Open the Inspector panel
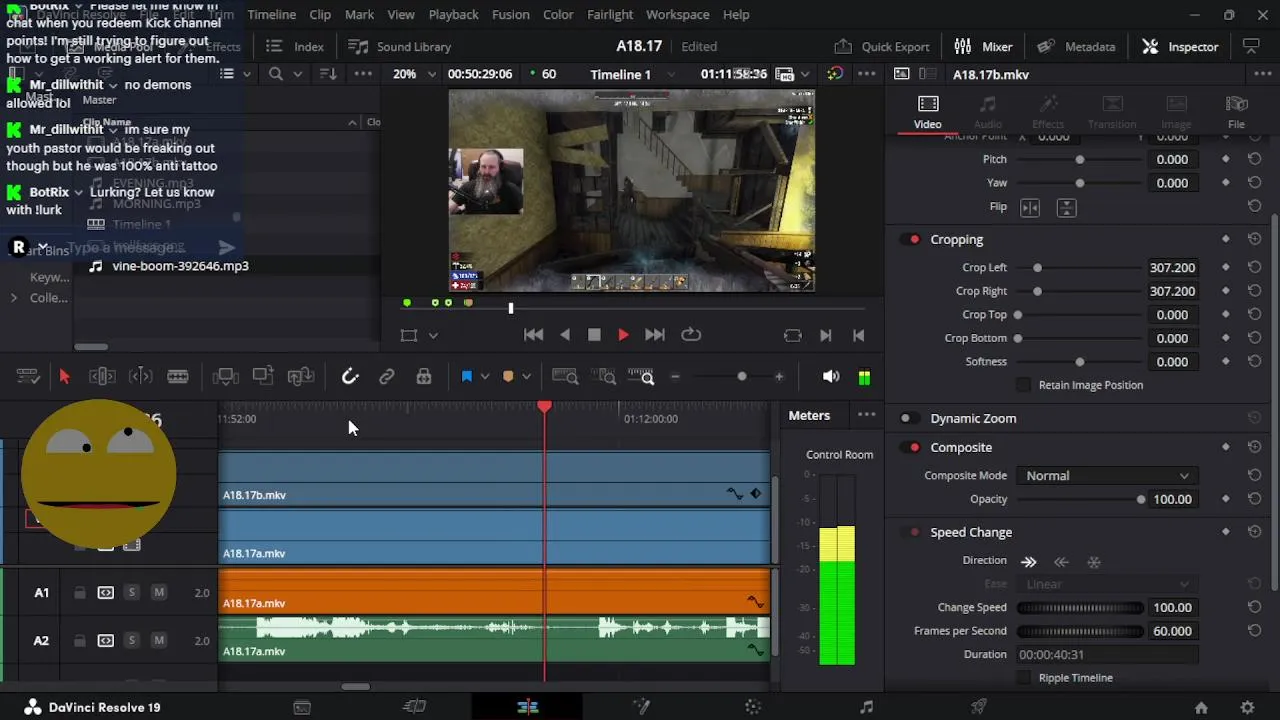 (1181, 46)
